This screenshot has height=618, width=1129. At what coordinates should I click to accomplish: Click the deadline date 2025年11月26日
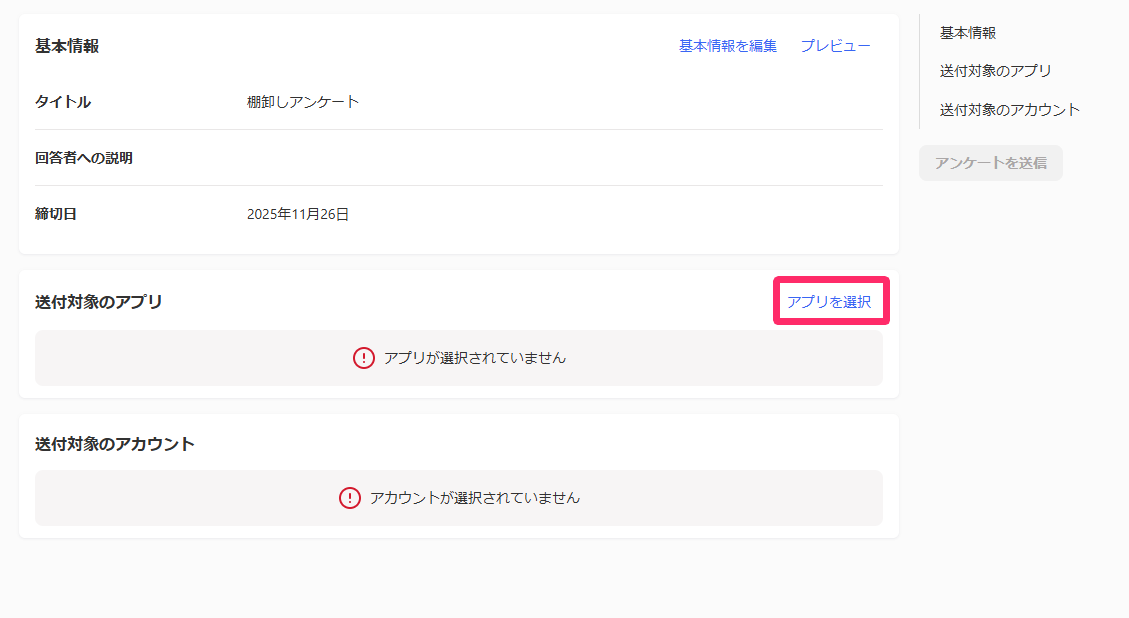click(298, 214)
